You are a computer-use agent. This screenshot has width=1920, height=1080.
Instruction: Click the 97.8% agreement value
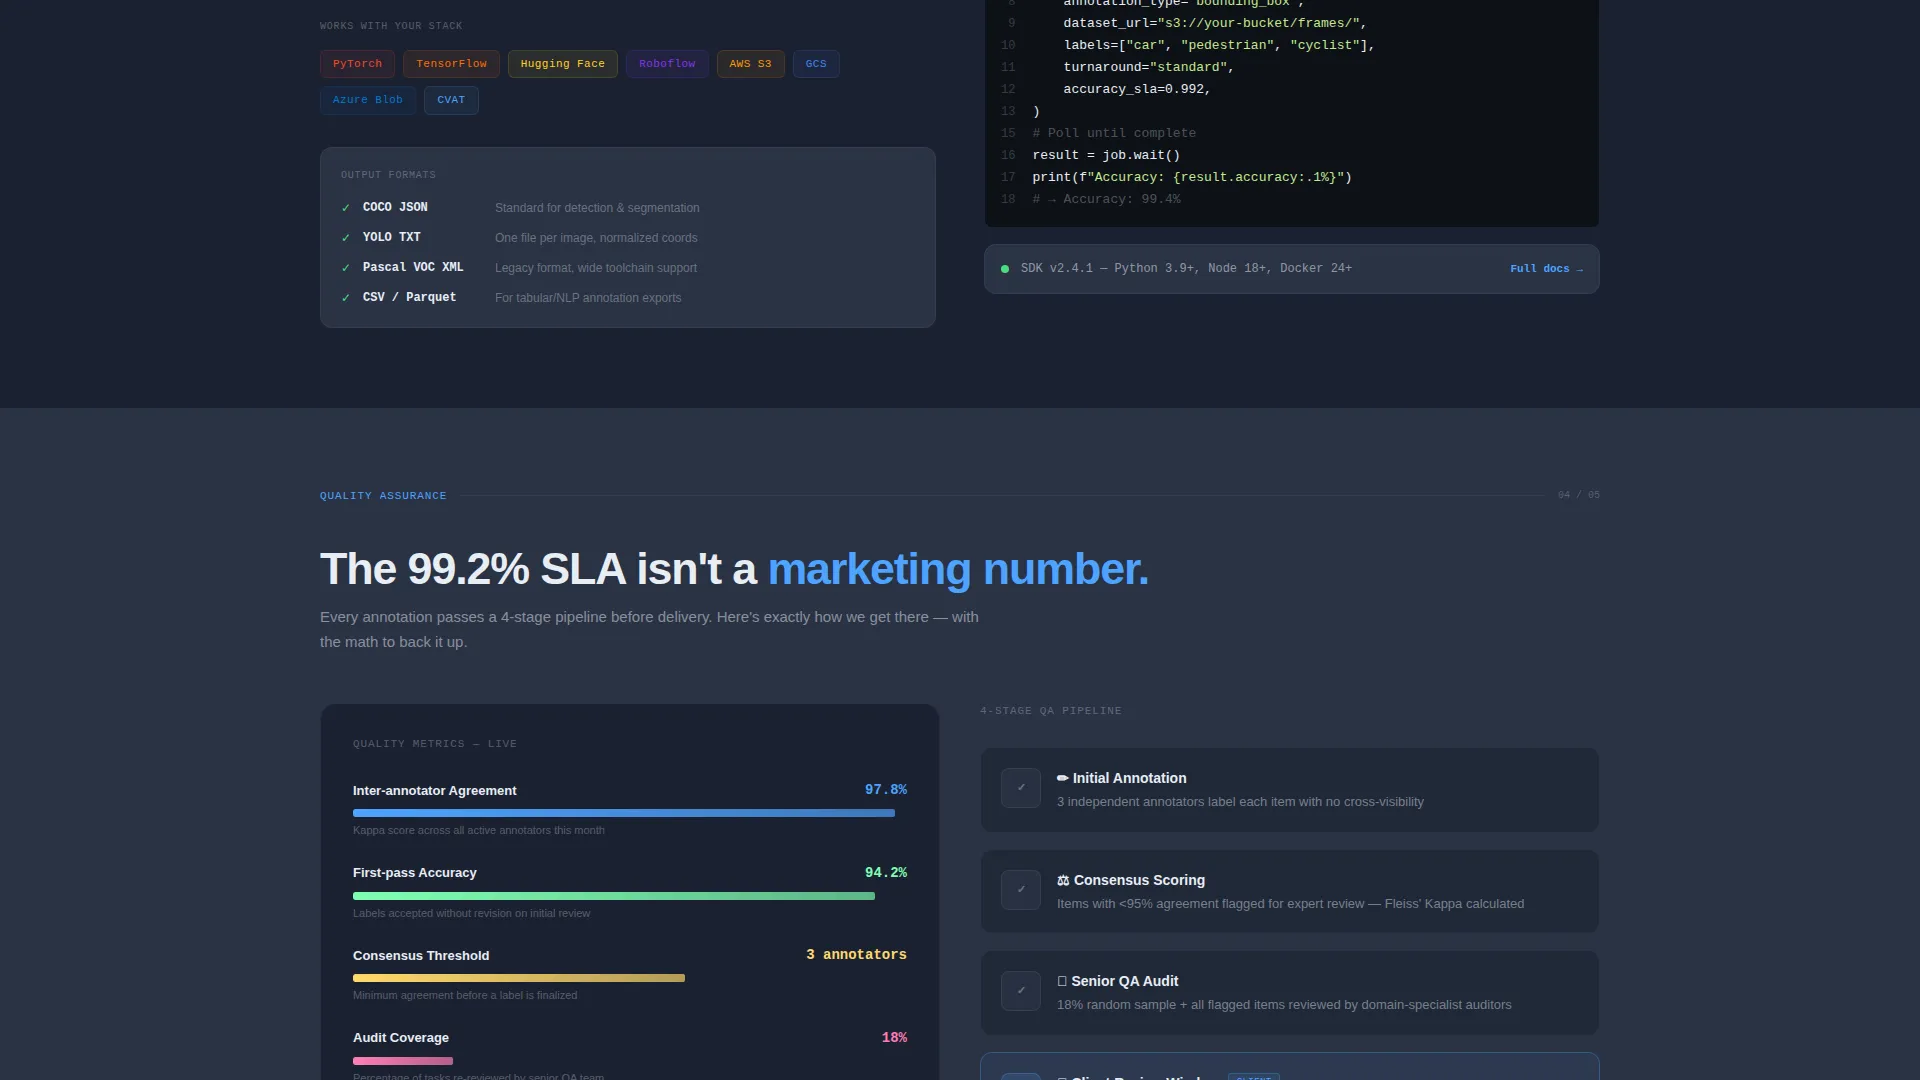coord(886,790)
